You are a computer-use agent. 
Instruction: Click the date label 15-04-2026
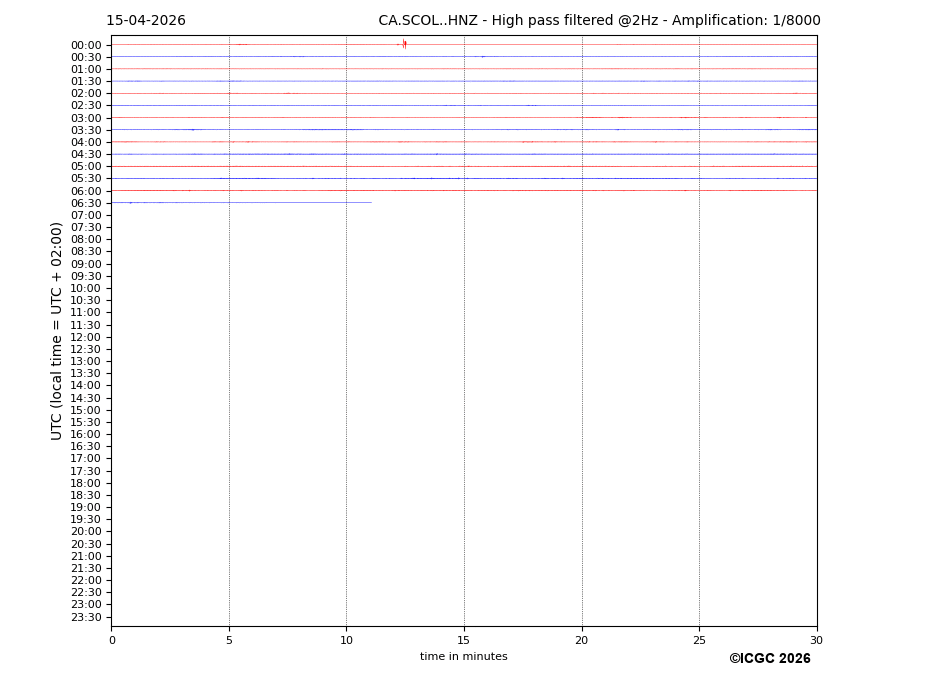(146, 21)
